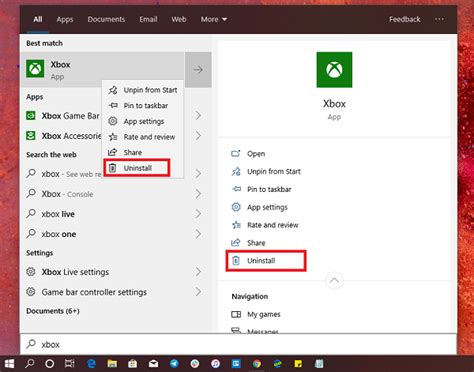Screen dimensions: 474x372
Task: Select the All tab
Action: coord(38,19)
